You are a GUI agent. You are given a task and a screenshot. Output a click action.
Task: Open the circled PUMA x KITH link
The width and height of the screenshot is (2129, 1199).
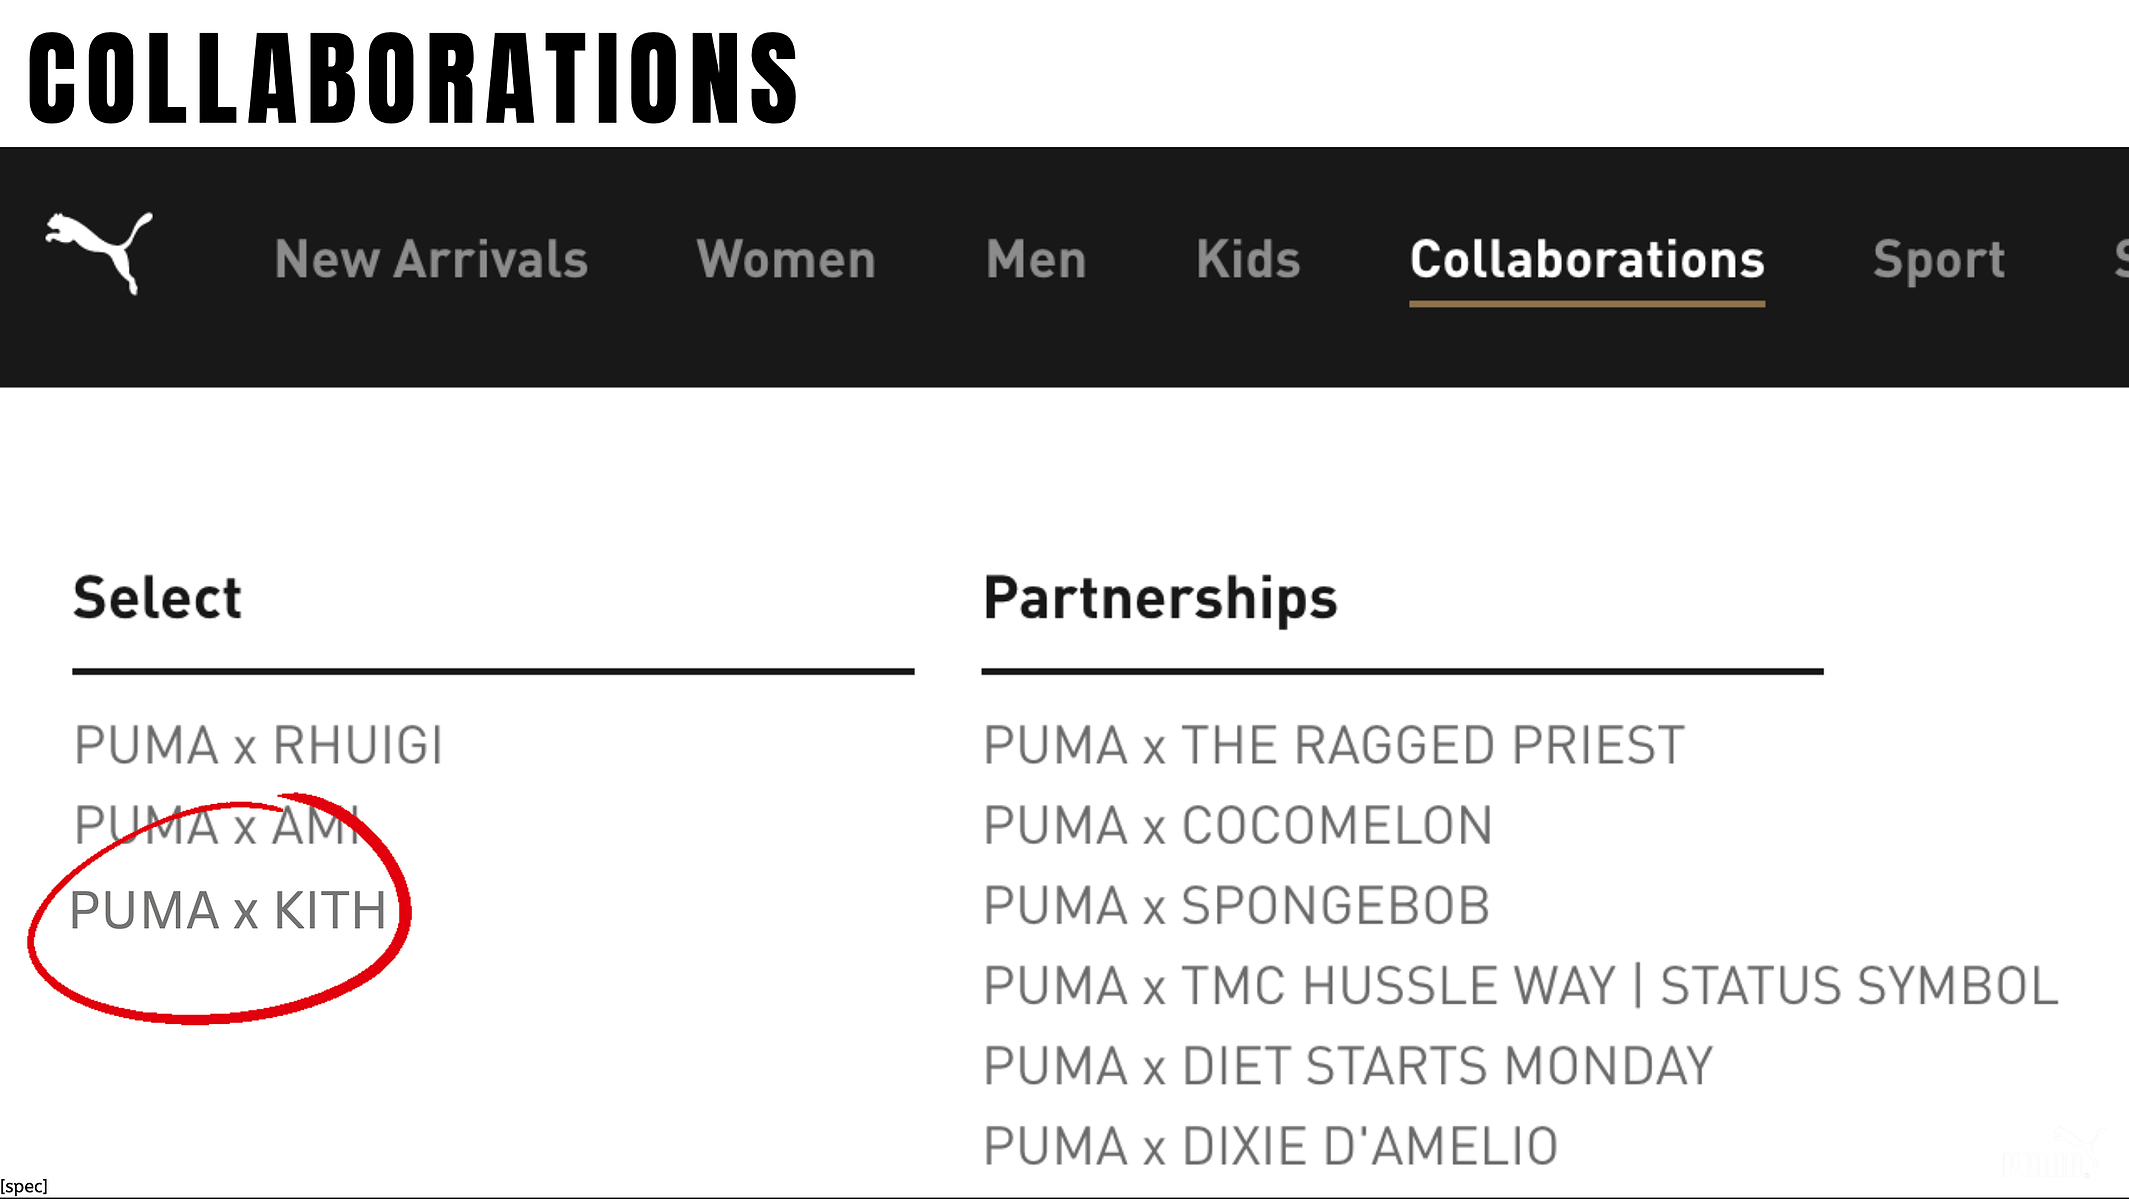228,911
